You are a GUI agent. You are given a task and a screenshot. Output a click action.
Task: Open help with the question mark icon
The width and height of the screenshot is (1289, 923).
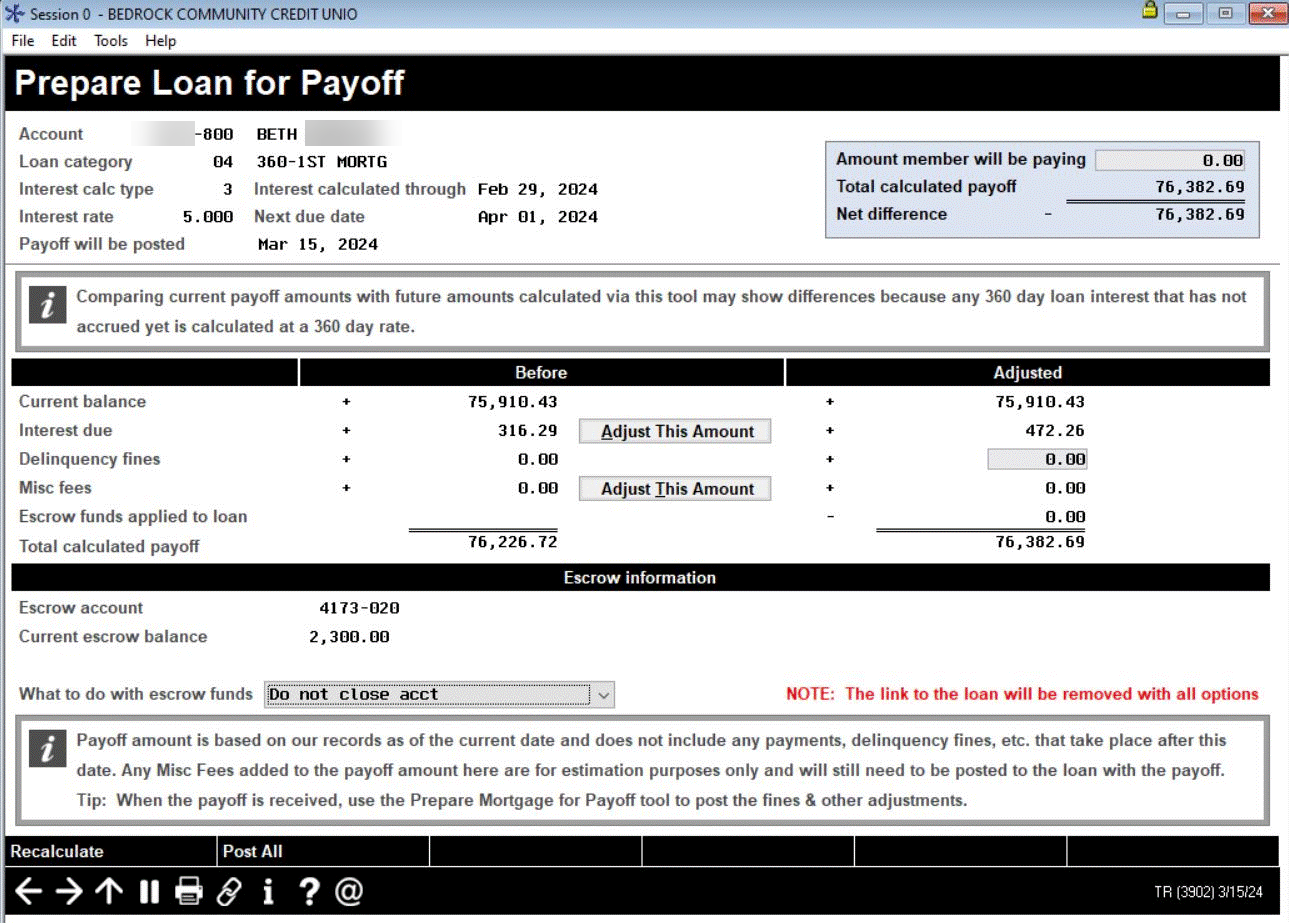[x=309, y=891]
